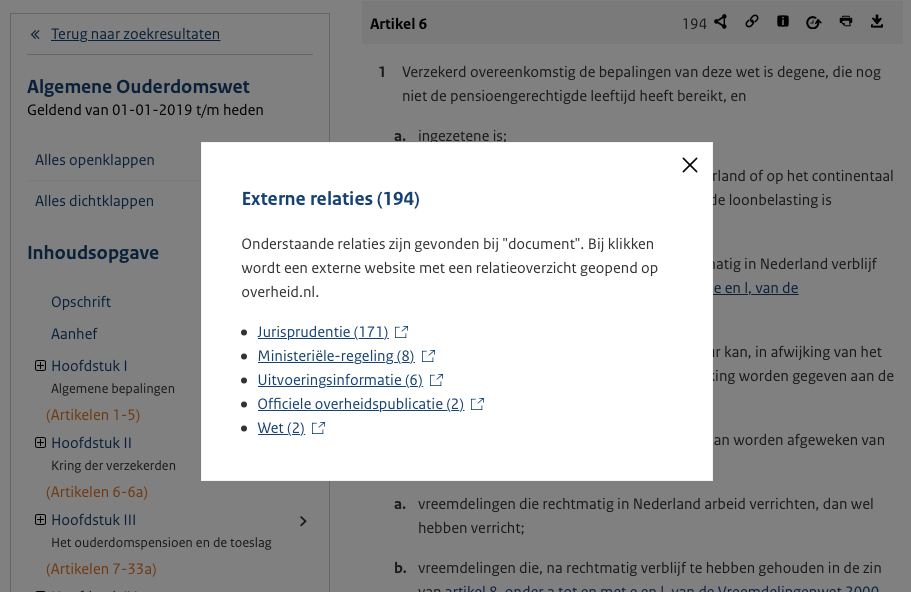Expand the Hoofdstuk III plus toggle

tap(41, 520)
